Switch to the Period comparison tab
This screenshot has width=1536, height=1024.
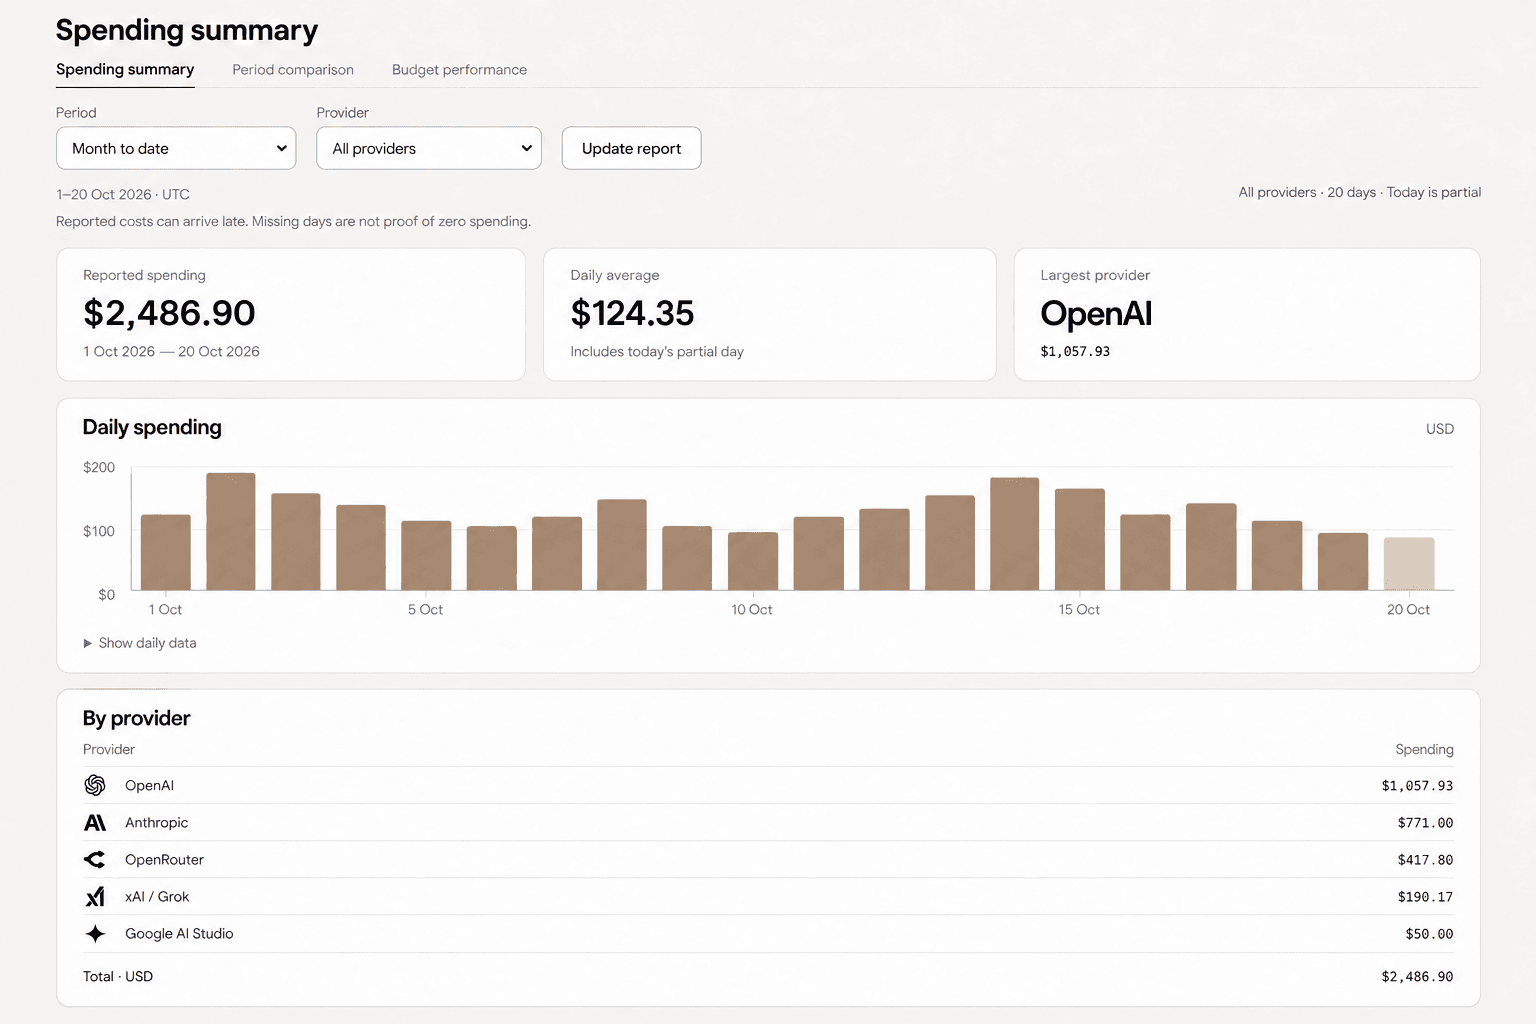(x=293, y=69)
